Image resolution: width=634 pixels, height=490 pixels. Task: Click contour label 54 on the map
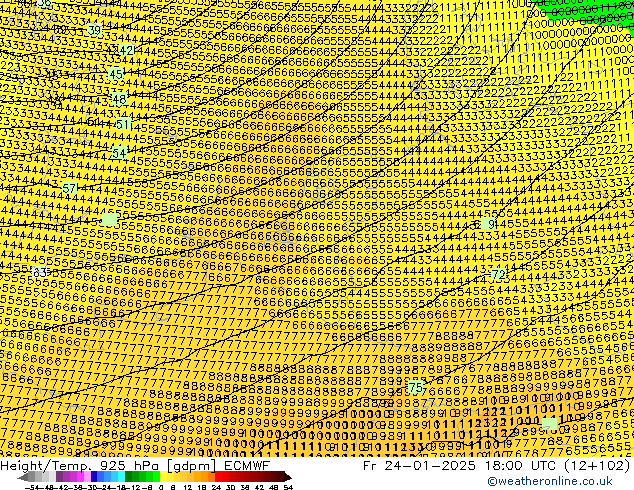click(x=119, y=153)
